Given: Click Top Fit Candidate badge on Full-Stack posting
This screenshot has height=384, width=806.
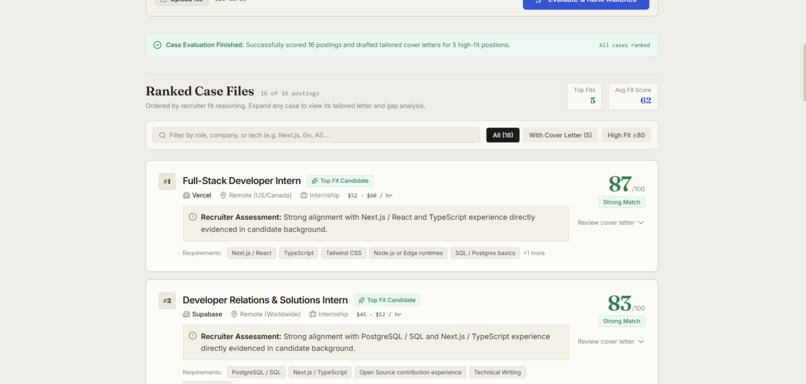Looking at the screenshot, I should point(340,181).
